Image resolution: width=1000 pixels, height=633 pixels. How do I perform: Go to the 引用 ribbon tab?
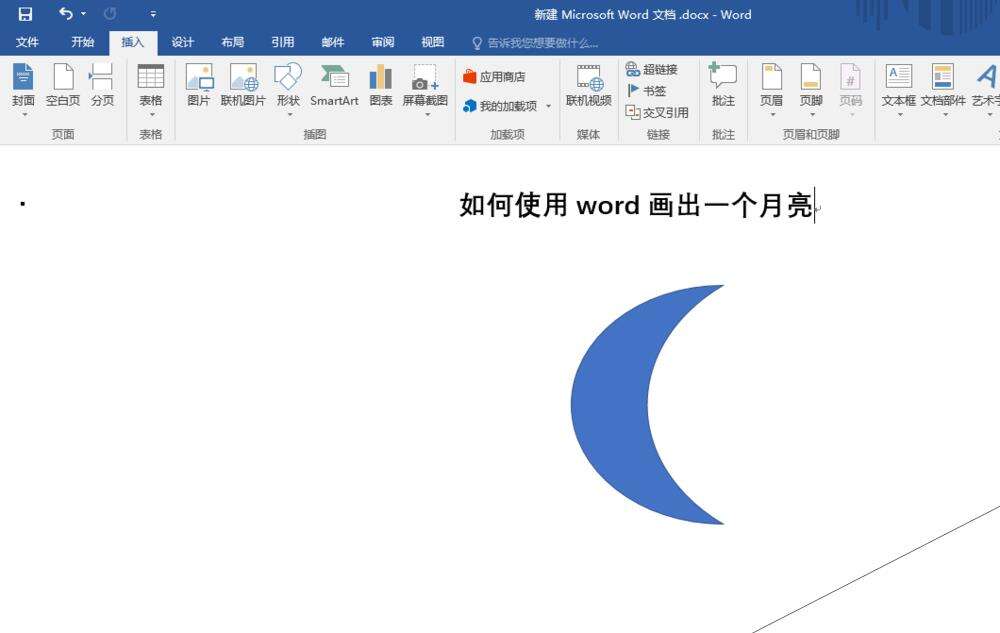(x=283, y=42)
